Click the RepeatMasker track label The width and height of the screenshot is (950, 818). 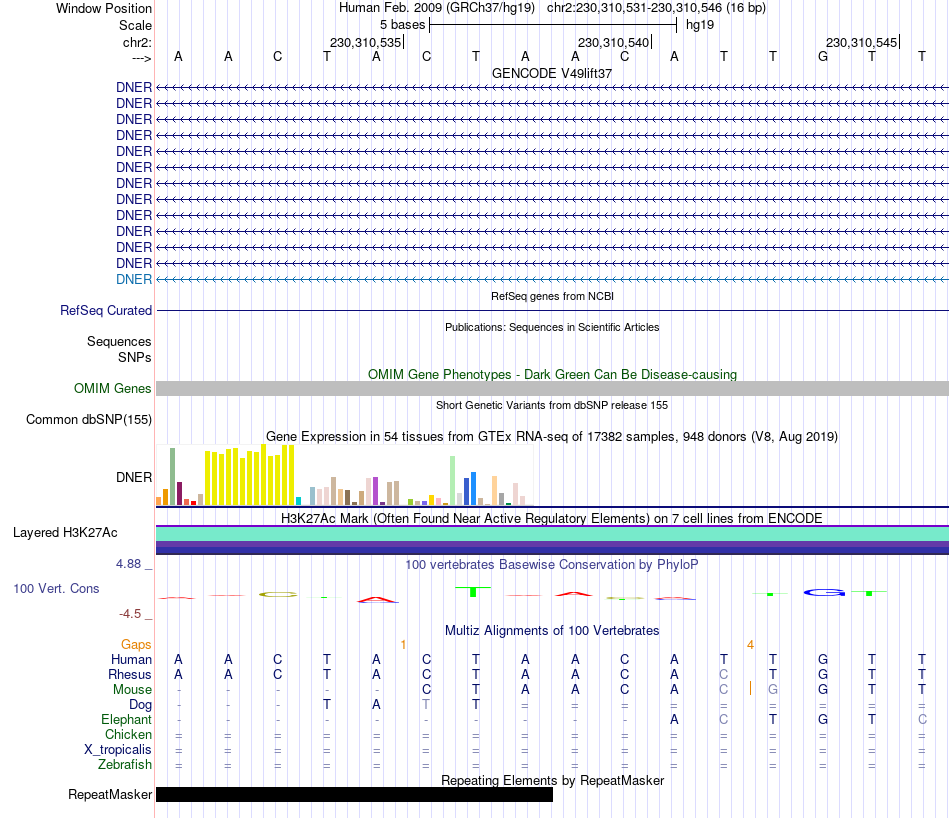[x=110, y=794]
